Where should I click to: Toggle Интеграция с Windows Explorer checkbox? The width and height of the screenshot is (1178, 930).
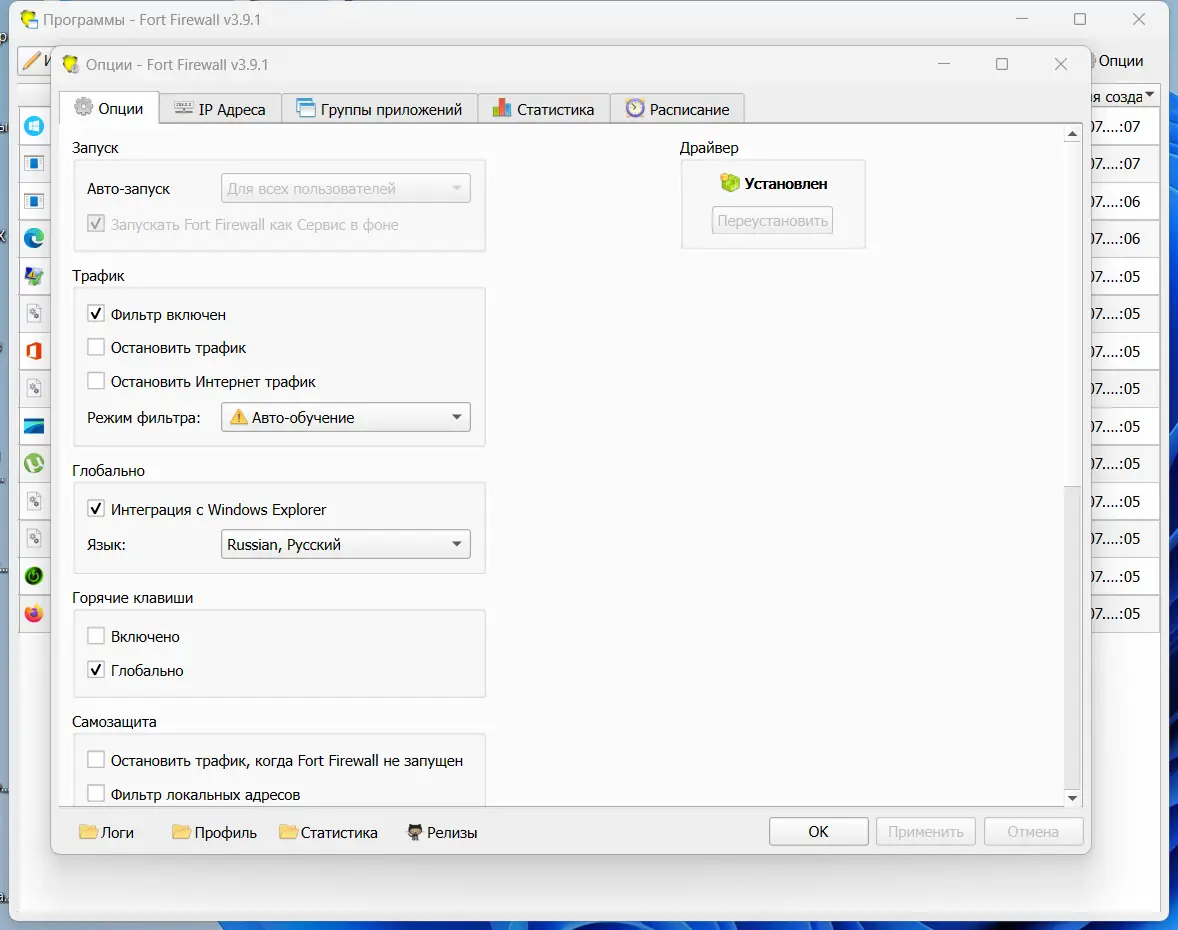click(x=95, y=509)
